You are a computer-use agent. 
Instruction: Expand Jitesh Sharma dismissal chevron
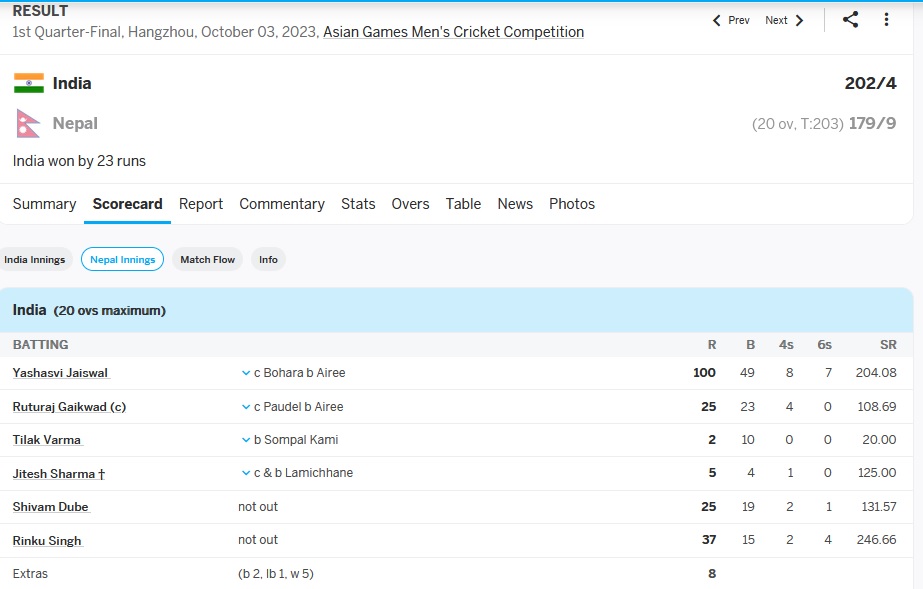[x=246, y=473]
